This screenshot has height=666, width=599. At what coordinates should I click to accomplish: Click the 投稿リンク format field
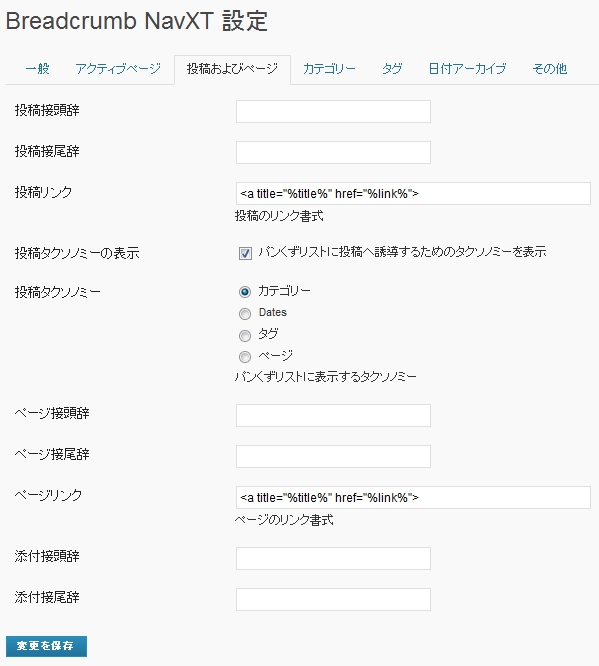point(413,194)
